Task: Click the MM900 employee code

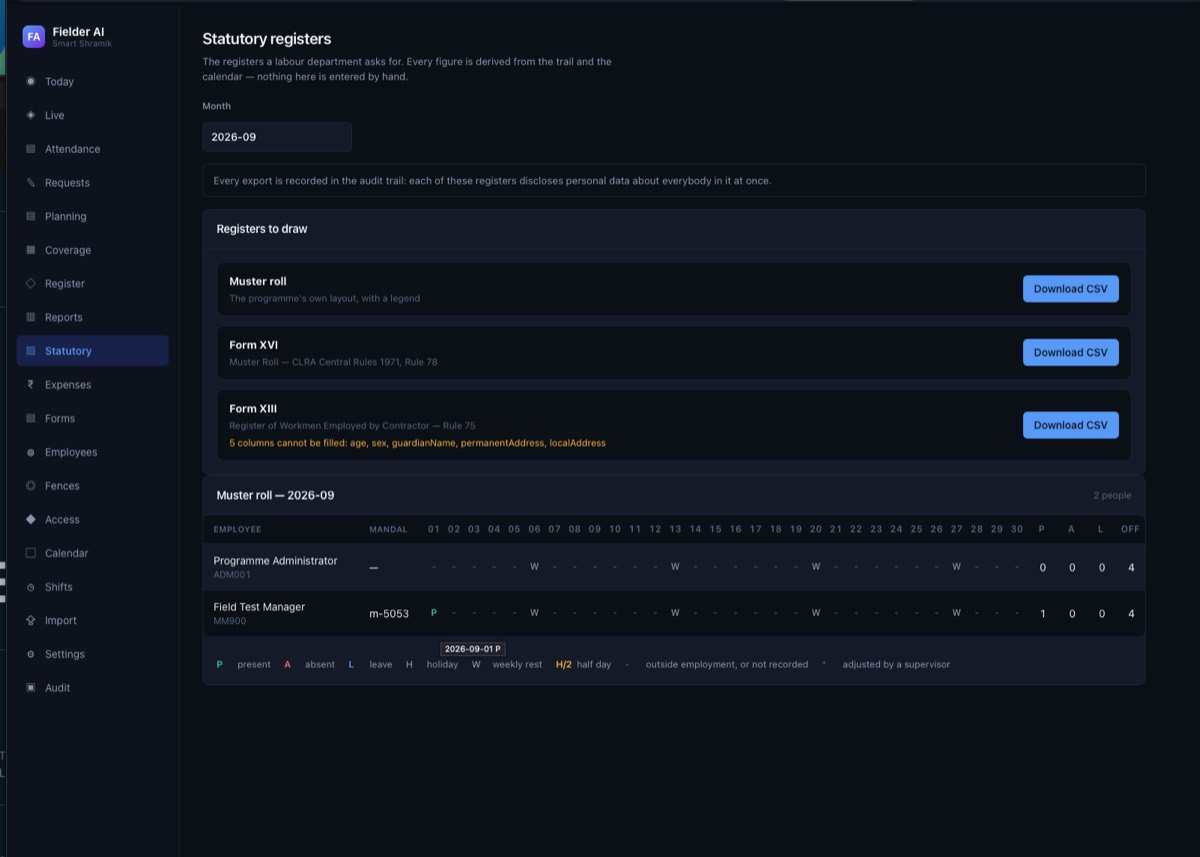Action: tap(229, 621)
